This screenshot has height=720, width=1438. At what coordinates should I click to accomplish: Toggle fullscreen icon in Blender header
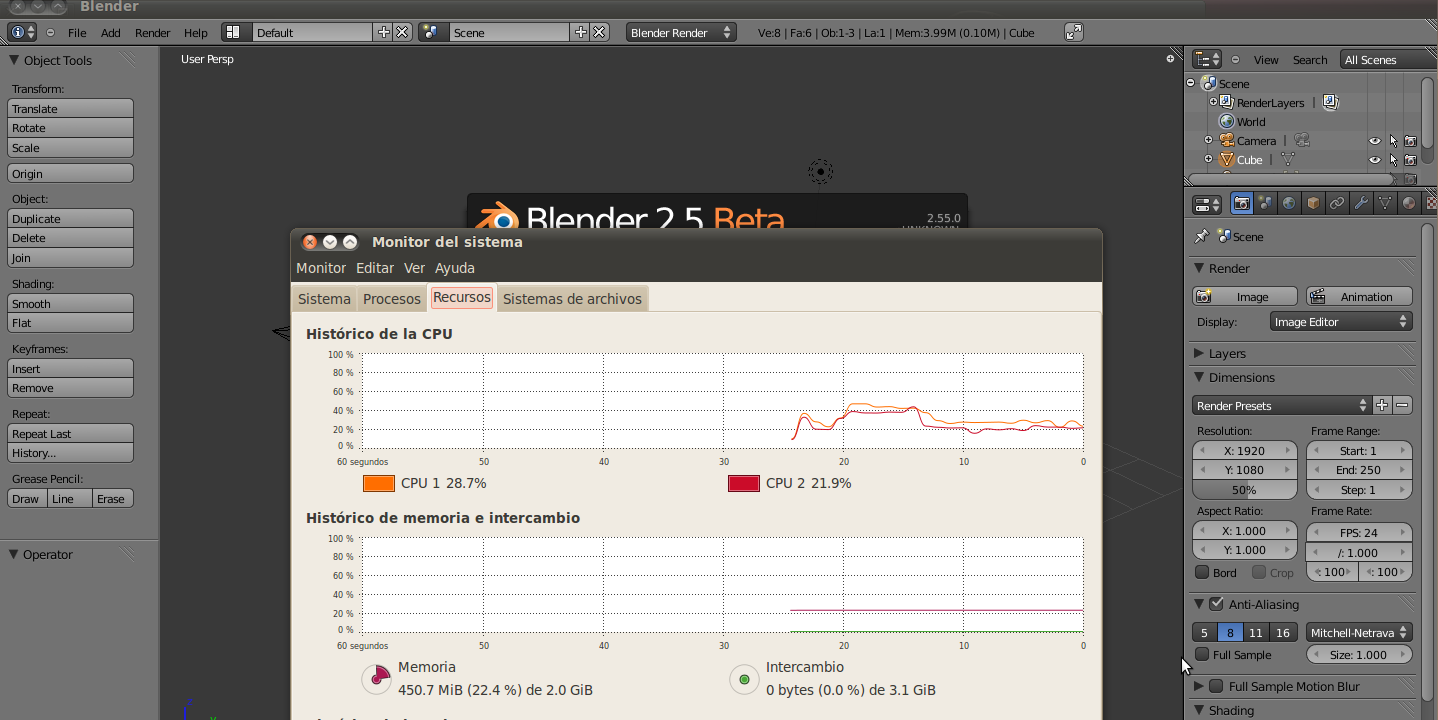pos(1073,32)
